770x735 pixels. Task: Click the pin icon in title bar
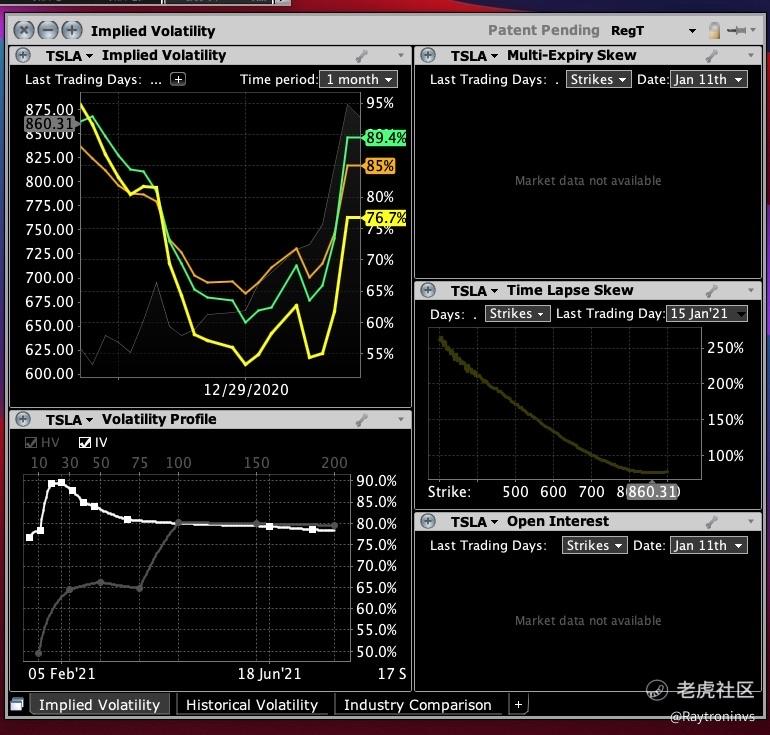737,30
